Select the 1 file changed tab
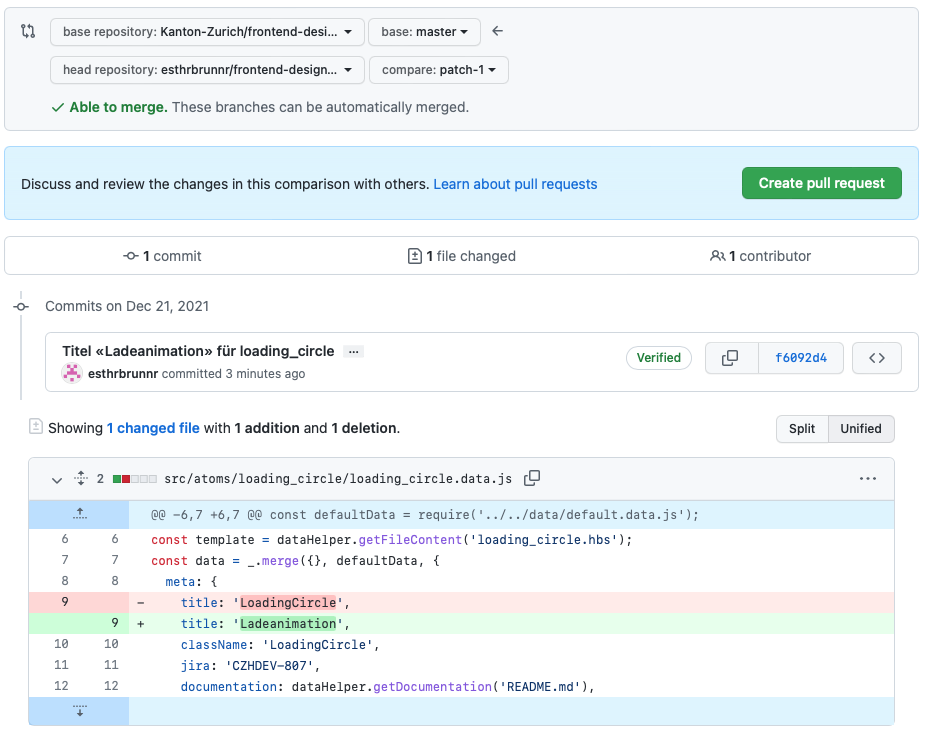Viewport: 927px width, 738px height. [x=462, y=256]
